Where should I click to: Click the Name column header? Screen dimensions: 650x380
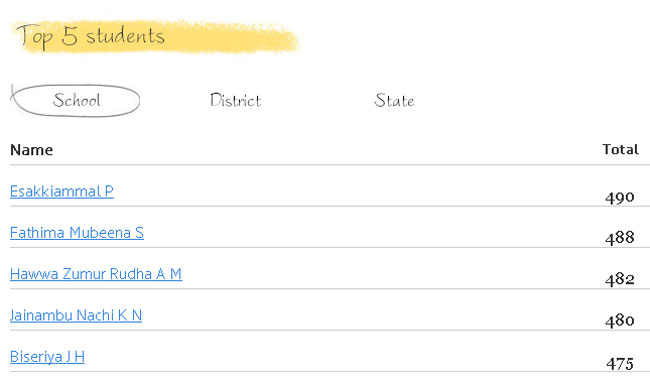click(32, 150)
